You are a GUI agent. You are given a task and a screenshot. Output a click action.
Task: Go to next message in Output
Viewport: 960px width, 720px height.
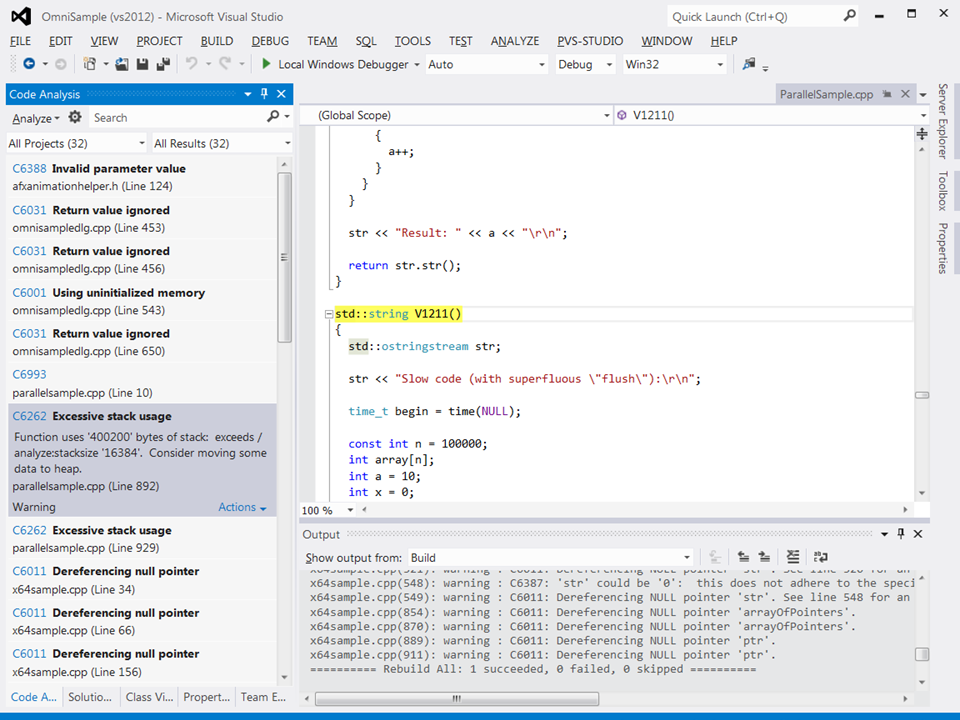[765, 557]
